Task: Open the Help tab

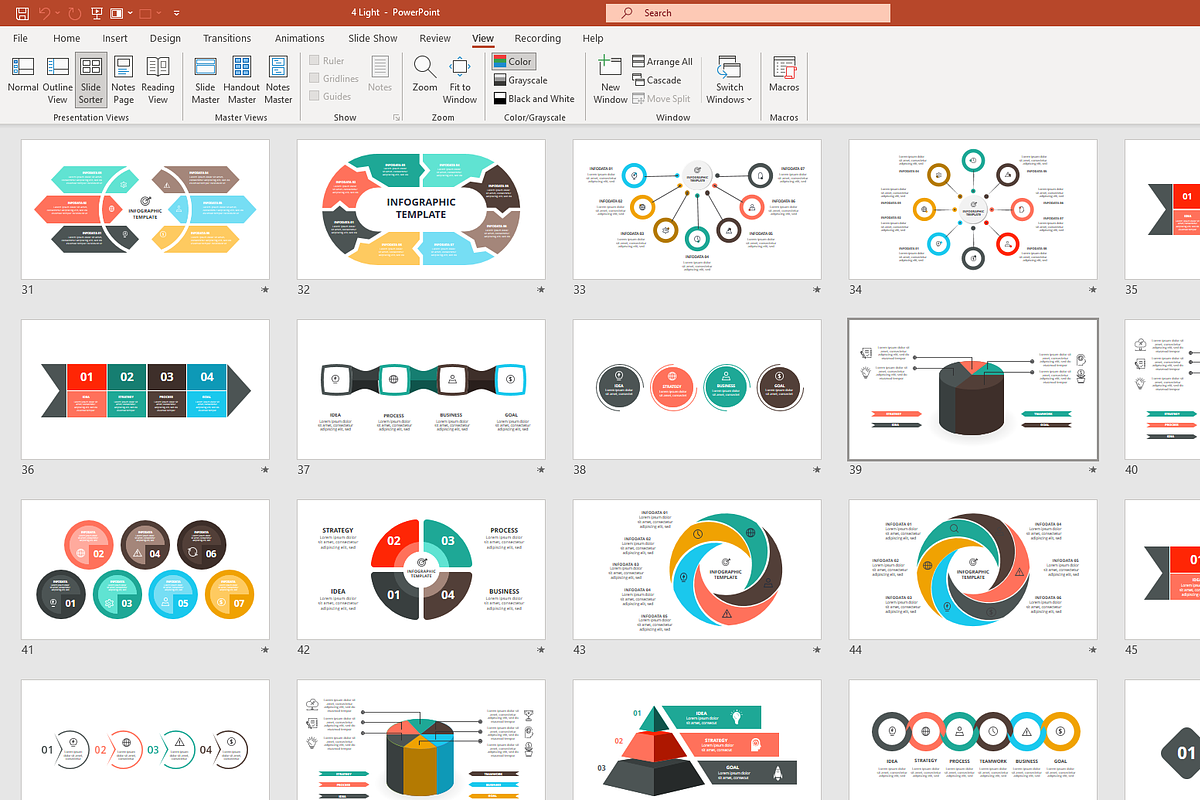Action: coord(593,38)
